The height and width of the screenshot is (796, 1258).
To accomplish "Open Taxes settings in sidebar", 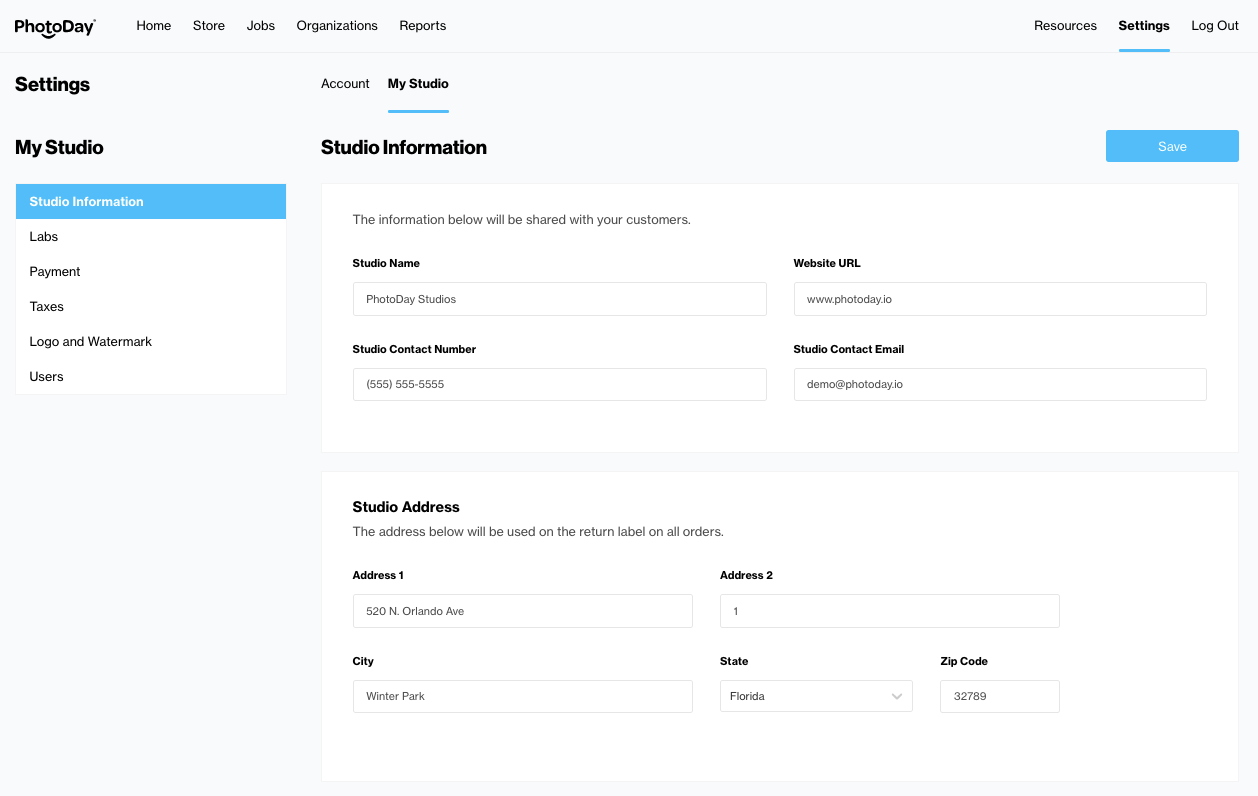I will click(151, 307).
